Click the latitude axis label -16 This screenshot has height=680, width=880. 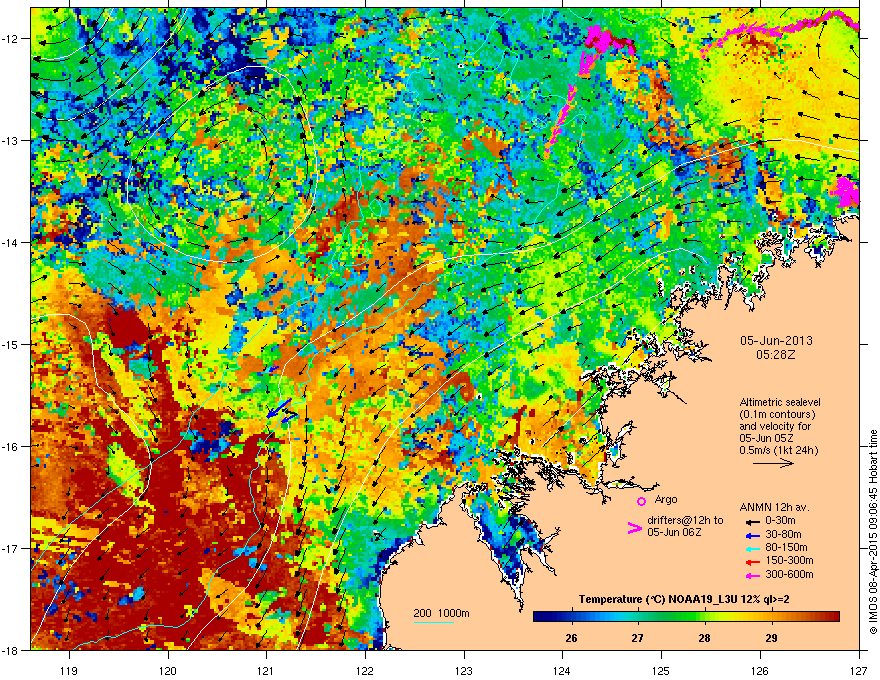point(11,447)
